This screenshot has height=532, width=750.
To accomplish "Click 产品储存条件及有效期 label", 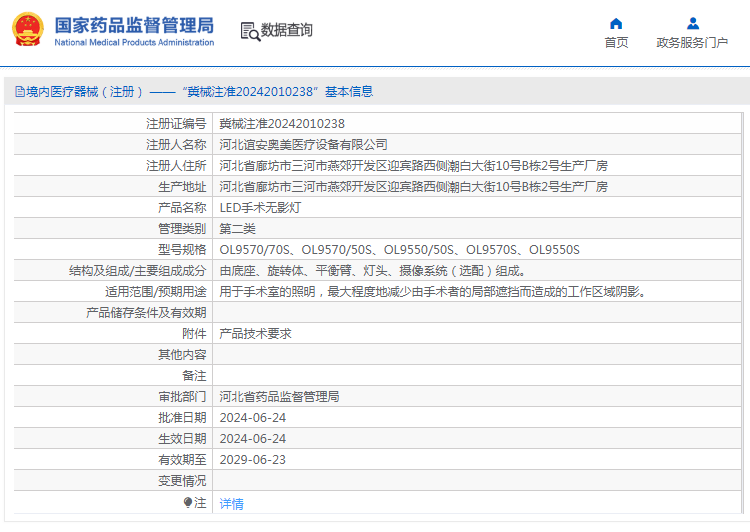I will (146, 313).
